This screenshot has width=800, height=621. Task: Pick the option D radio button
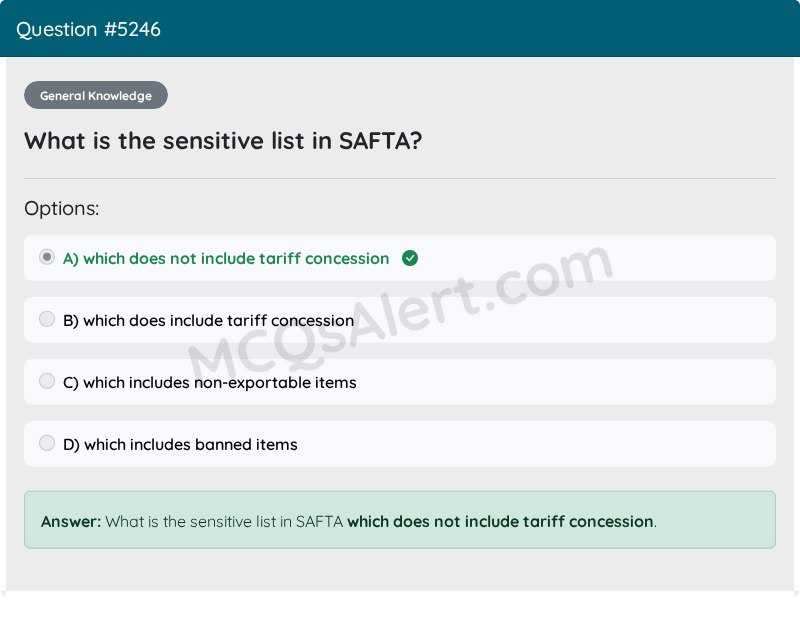coord(47,443)
